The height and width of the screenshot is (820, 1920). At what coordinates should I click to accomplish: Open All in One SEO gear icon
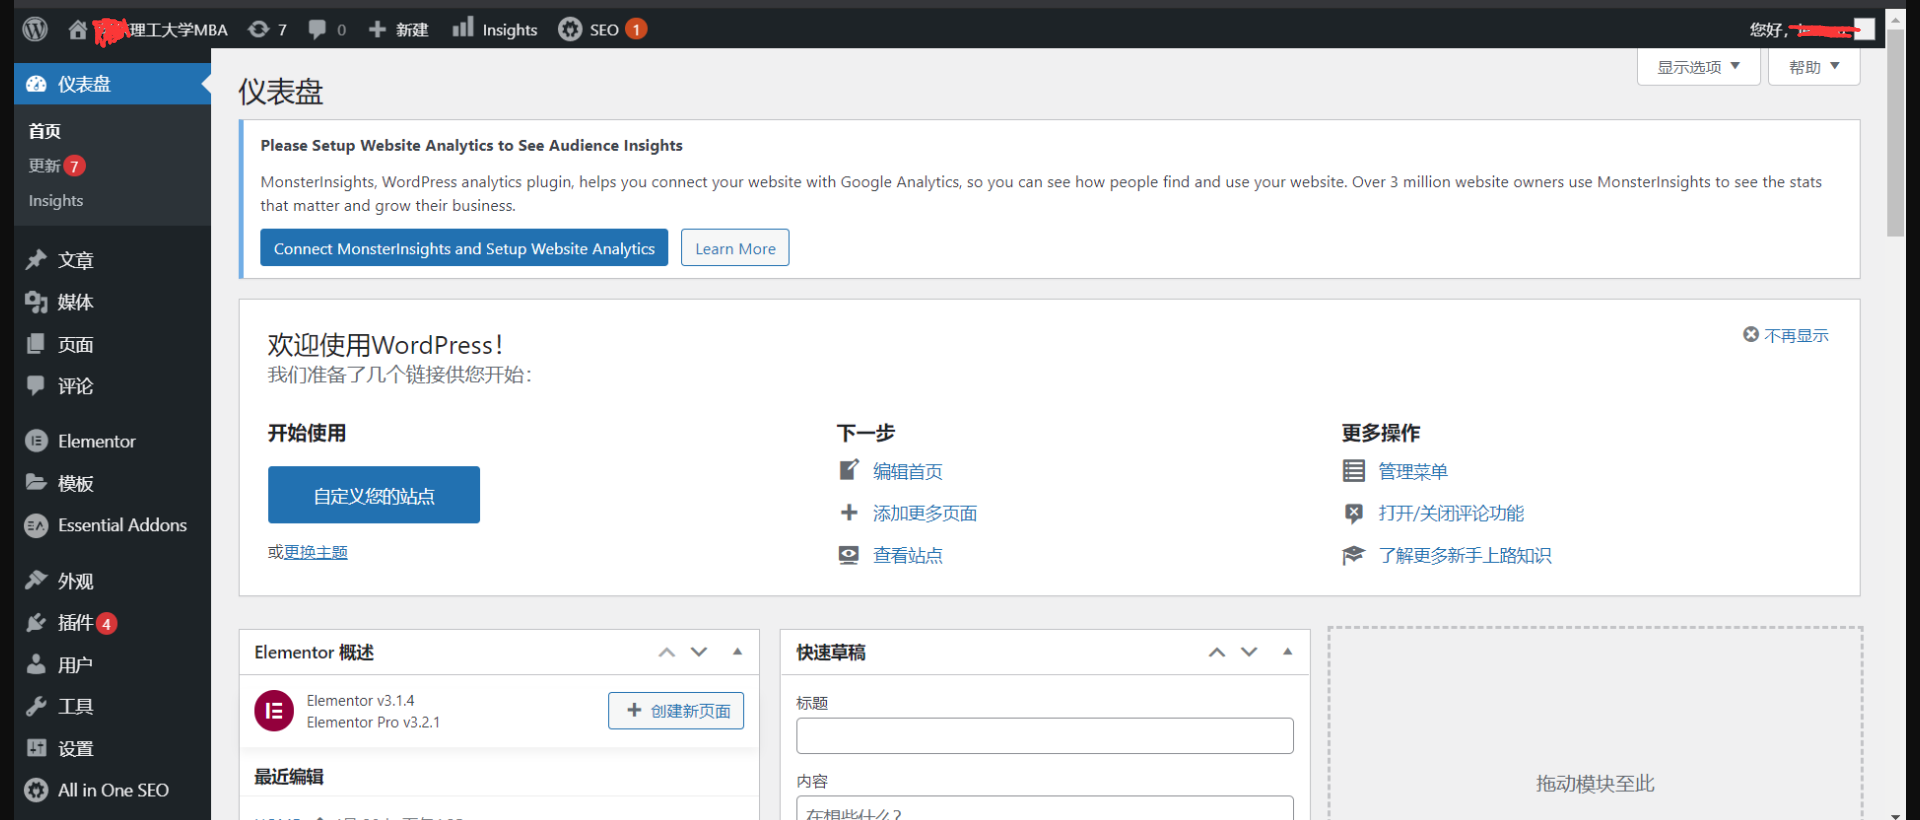36,790
